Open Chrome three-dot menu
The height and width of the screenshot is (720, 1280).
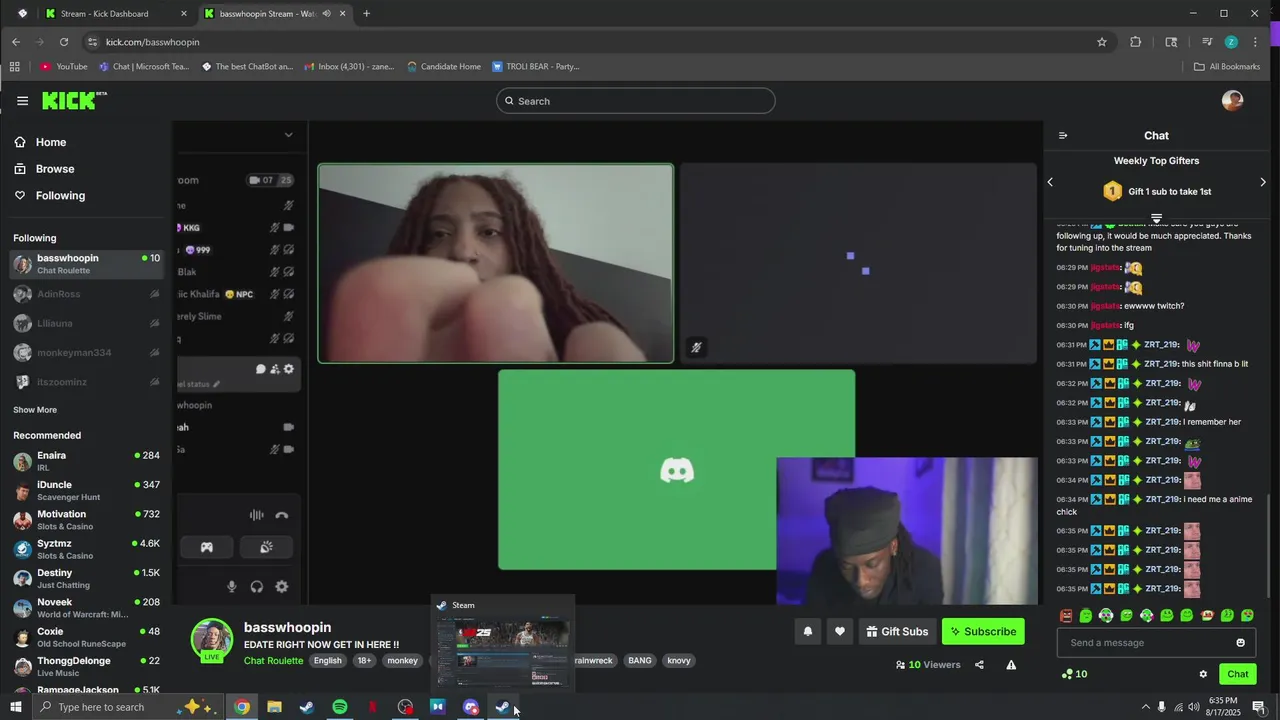(1257, 42)
